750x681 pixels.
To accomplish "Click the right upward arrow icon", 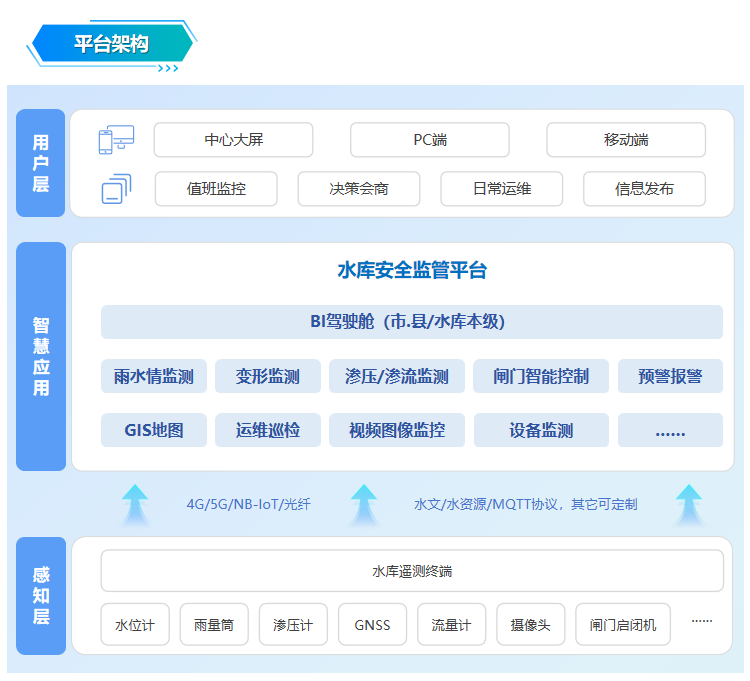I will pyautogui.click(x=689, y=505).
